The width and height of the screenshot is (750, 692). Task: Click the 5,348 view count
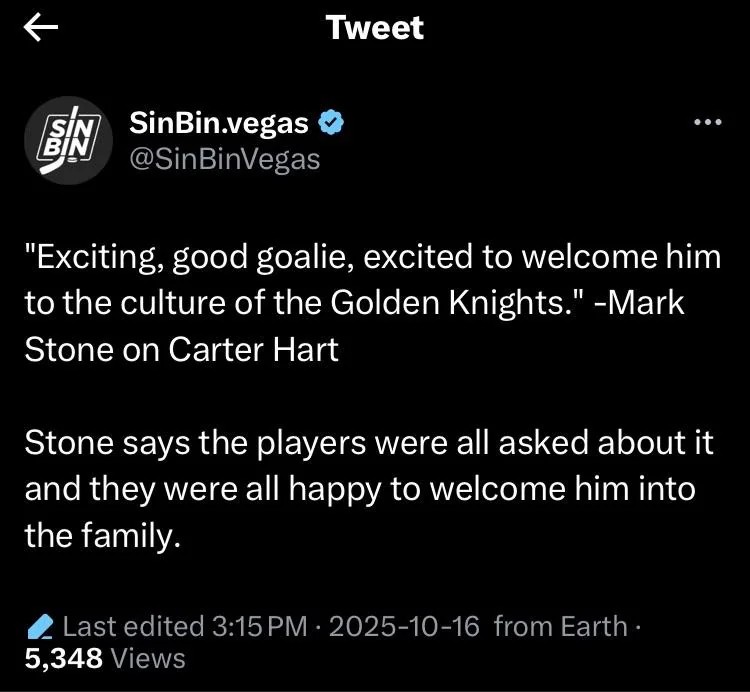62,657
